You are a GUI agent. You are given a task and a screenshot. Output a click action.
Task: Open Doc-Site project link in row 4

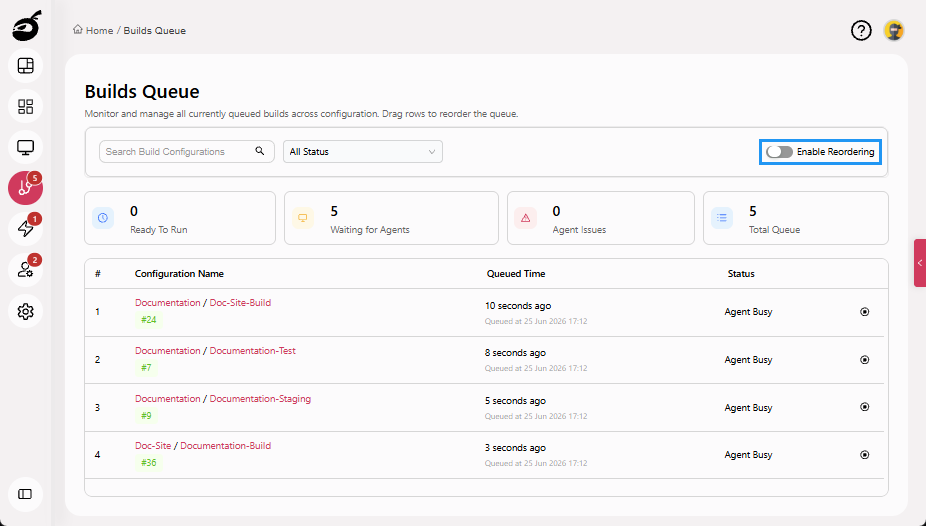[153, 446]
